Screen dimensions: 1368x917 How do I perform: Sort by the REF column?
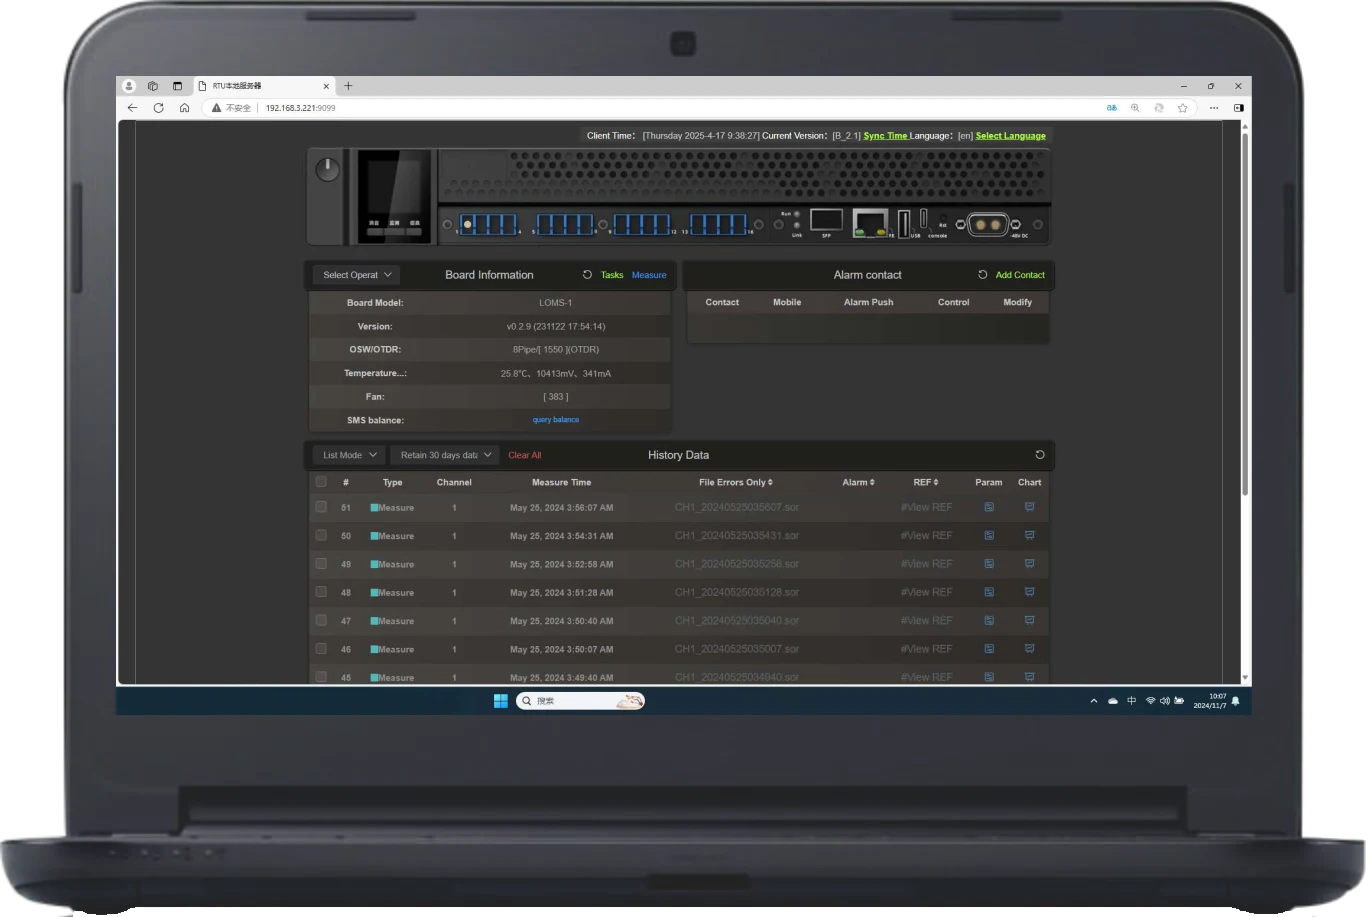[x=926, y=482]
